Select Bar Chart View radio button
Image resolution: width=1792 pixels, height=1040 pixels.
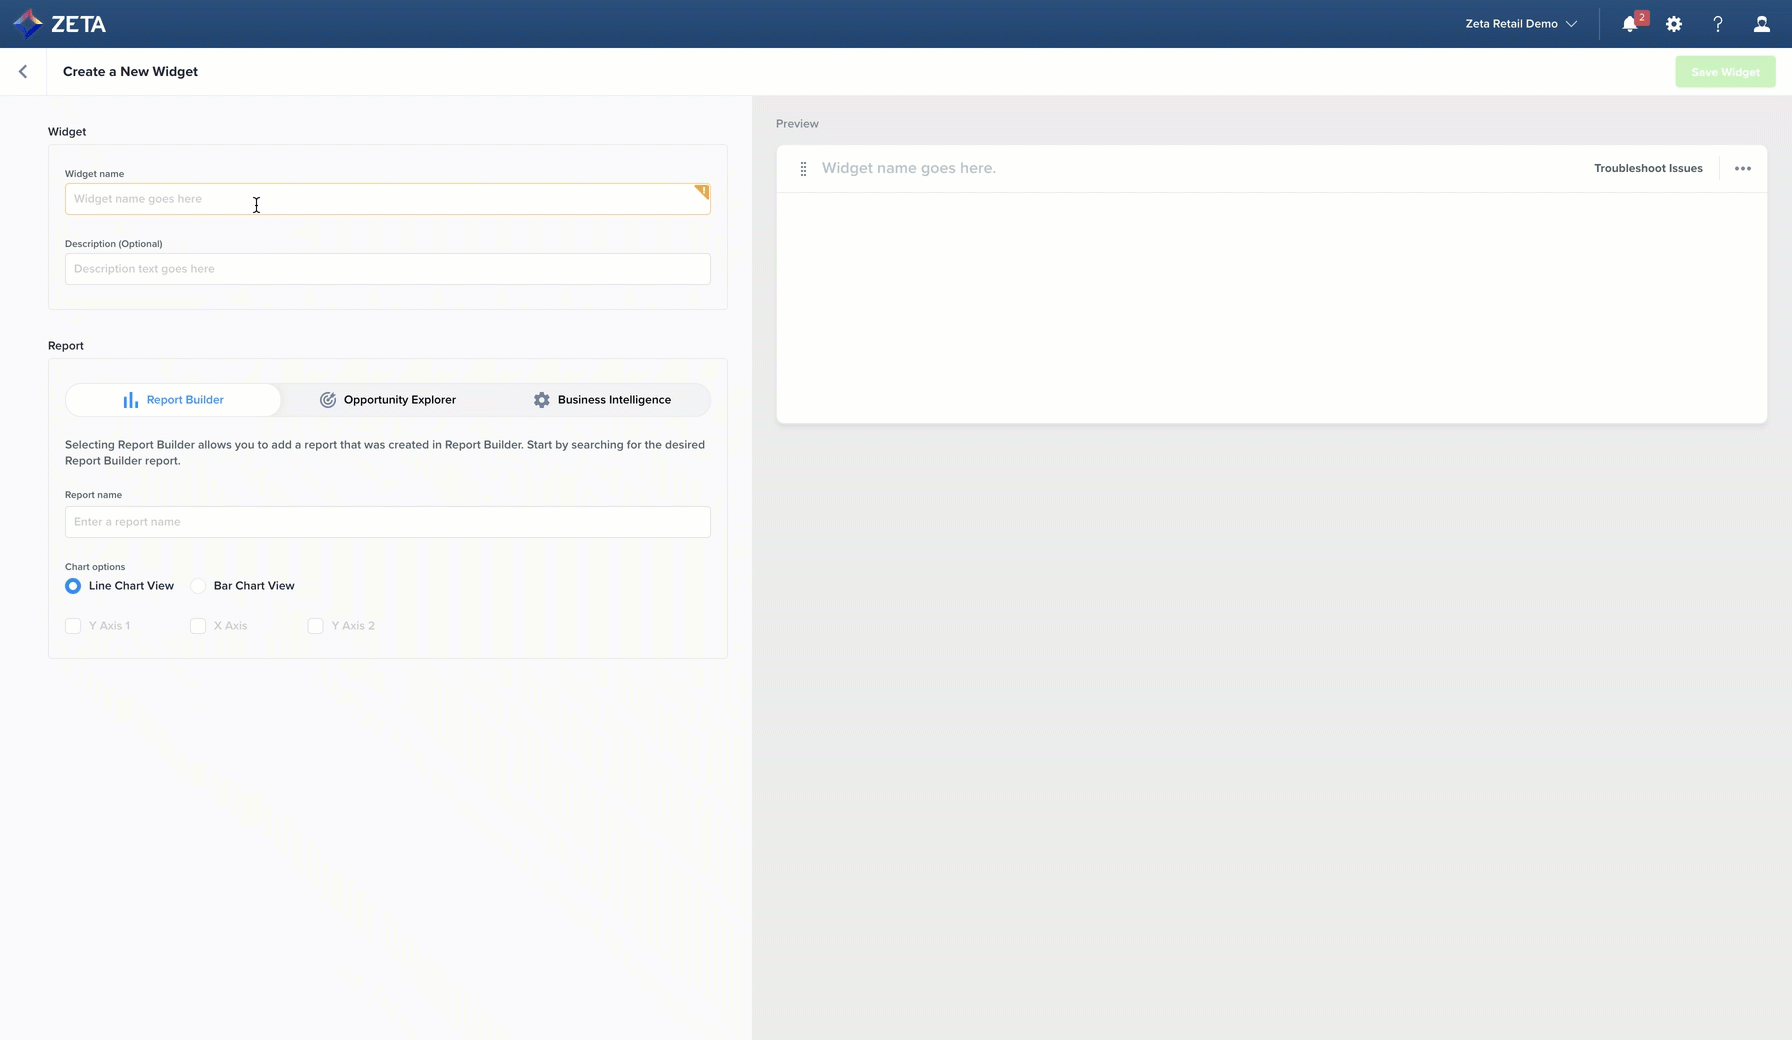pyautogui.click(x=198, y=586)
